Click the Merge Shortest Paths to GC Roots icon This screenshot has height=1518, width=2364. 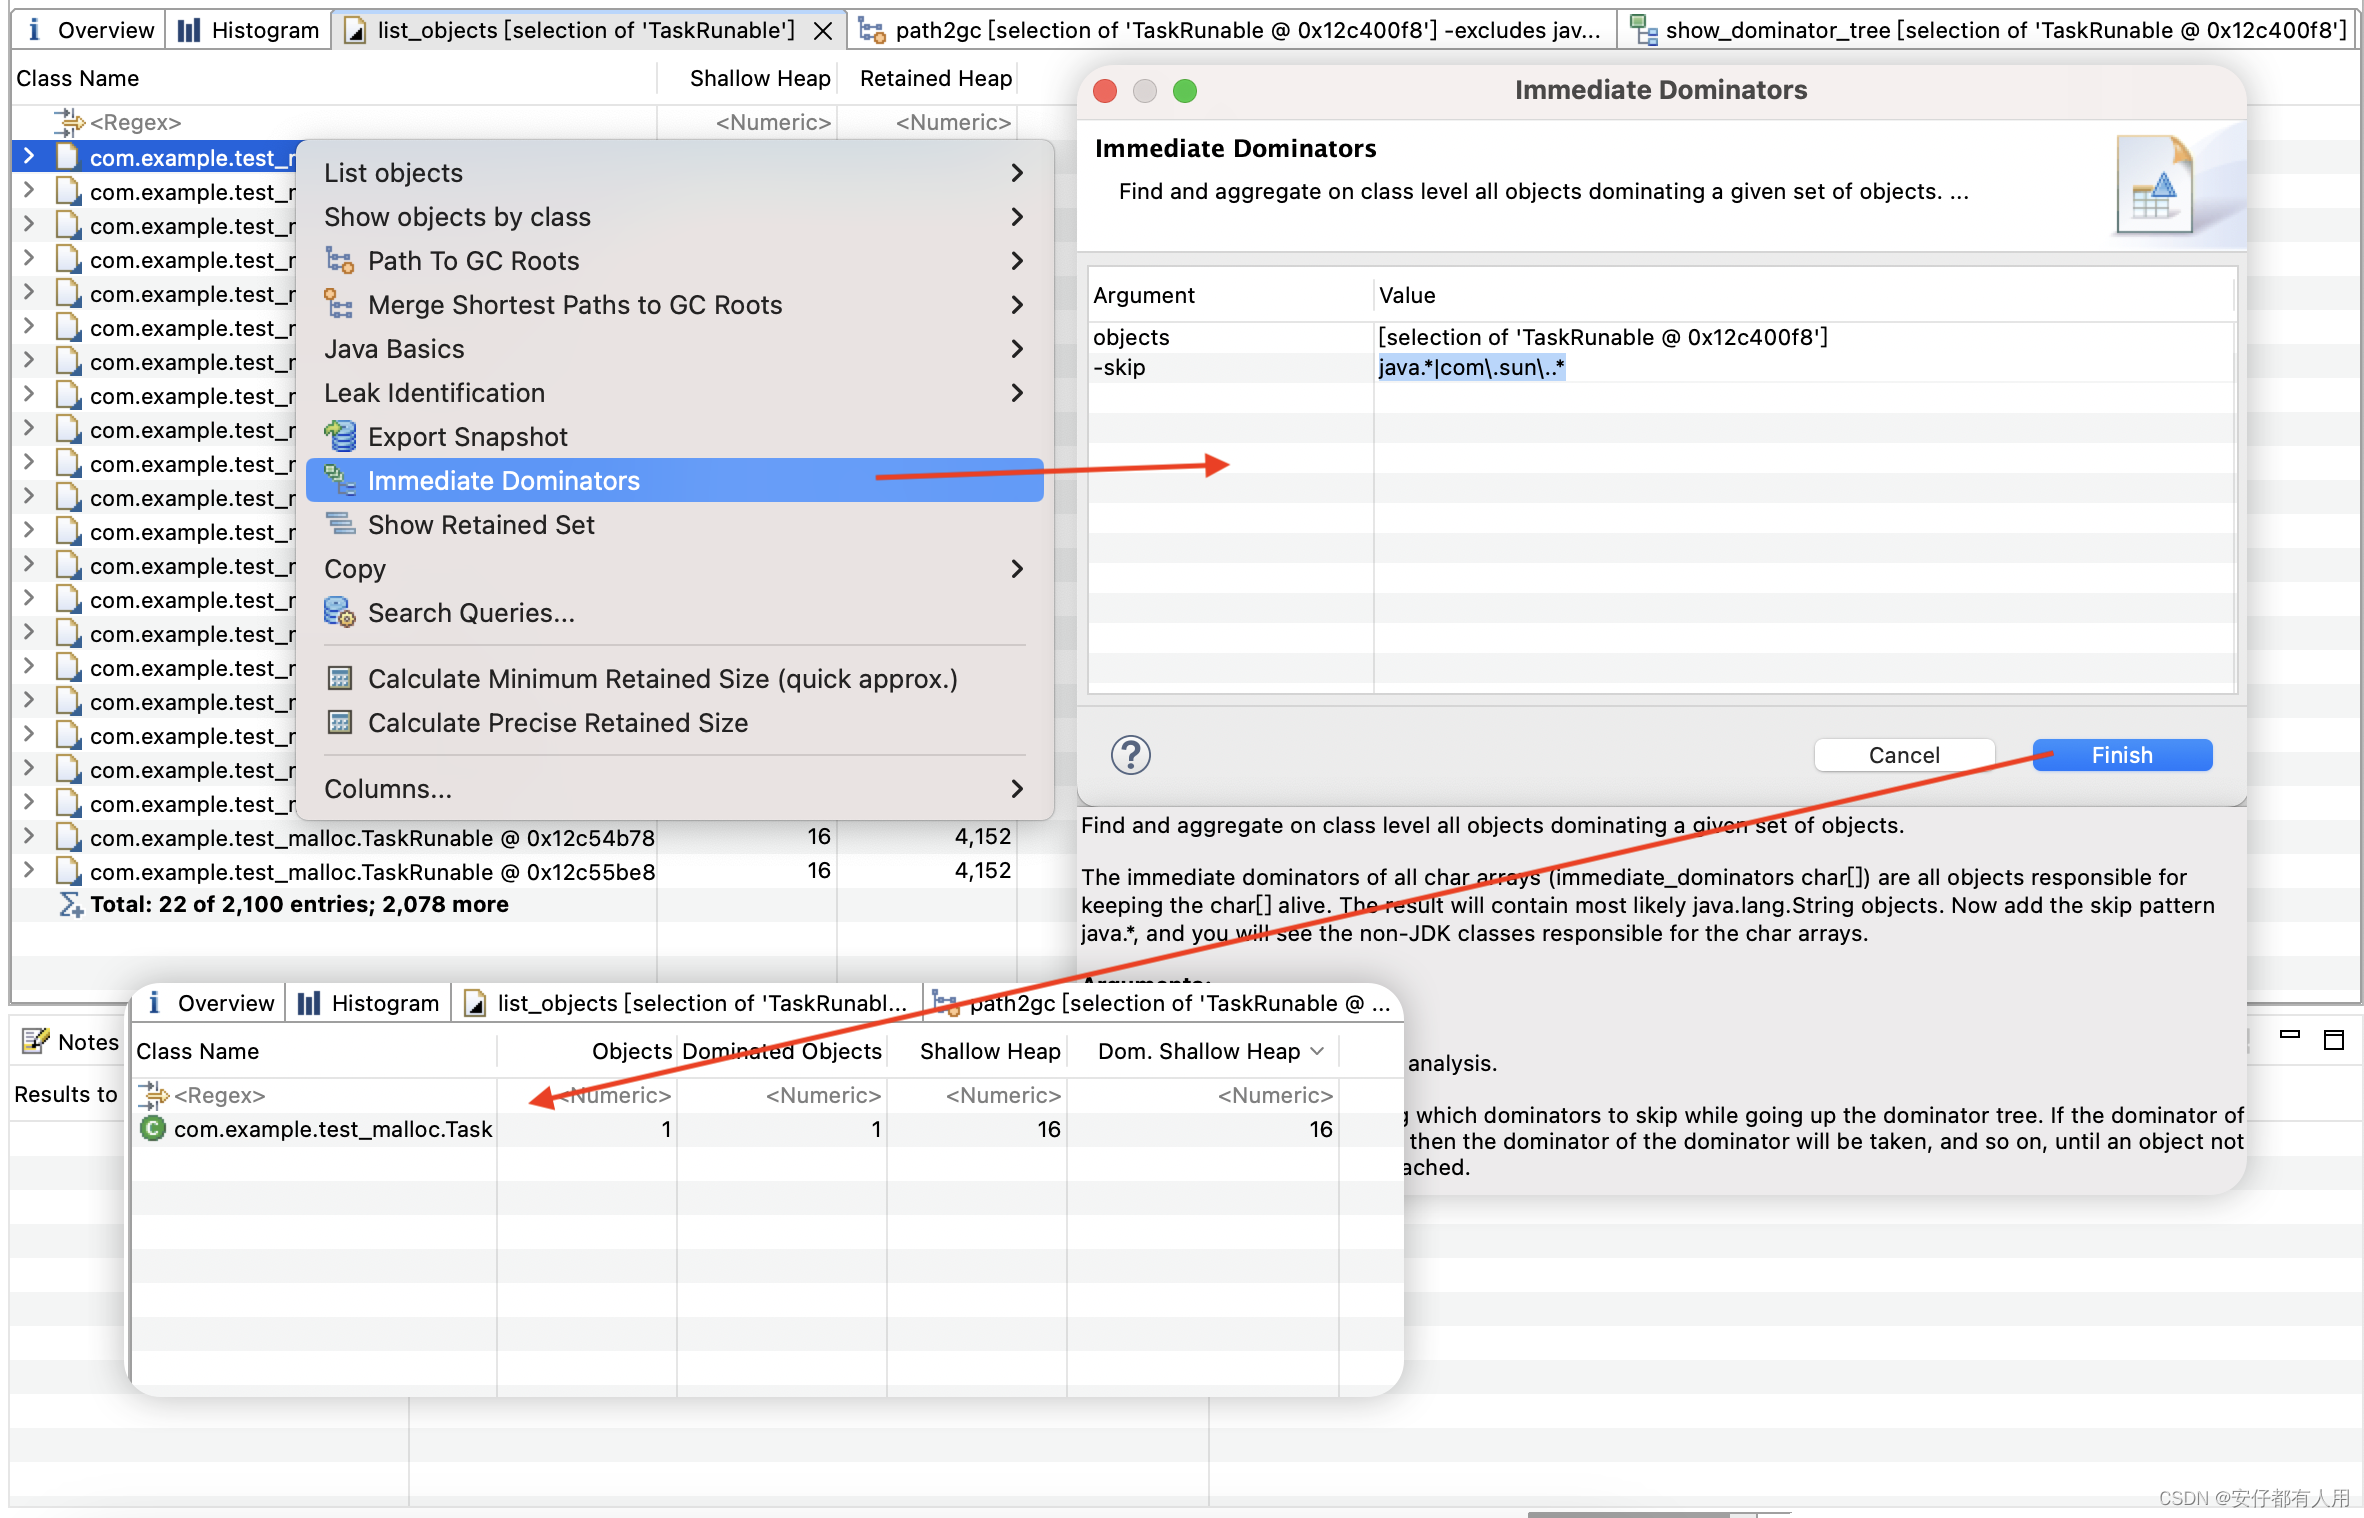[339, 305]
